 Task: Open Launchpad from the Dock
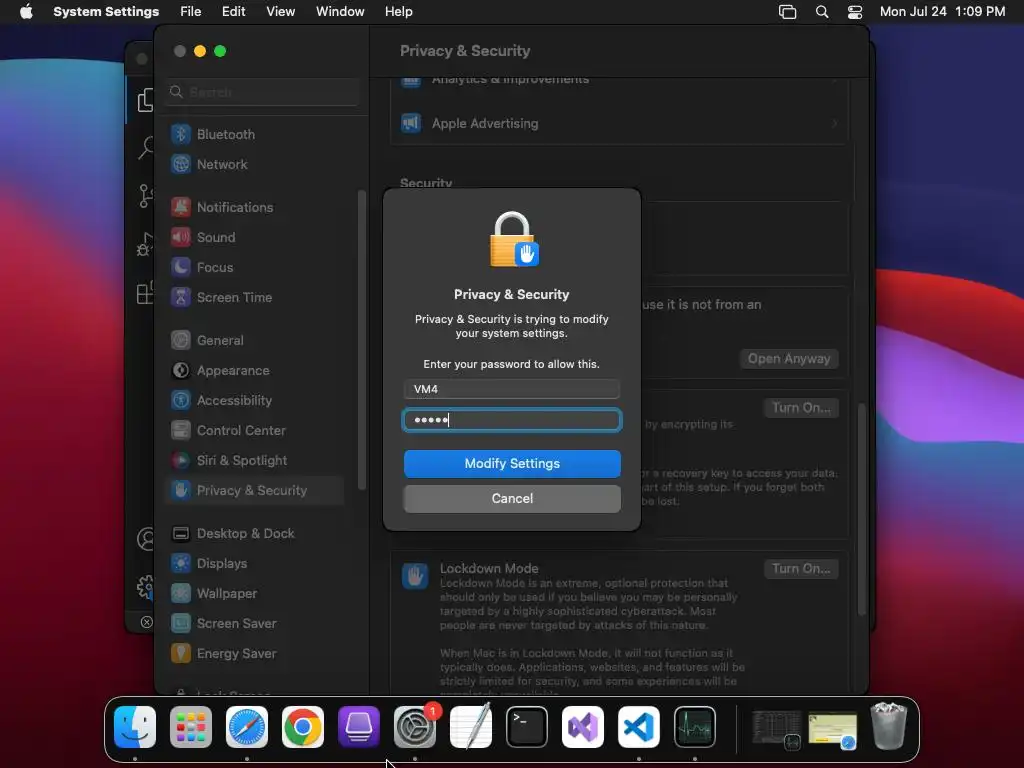[191, 727]
